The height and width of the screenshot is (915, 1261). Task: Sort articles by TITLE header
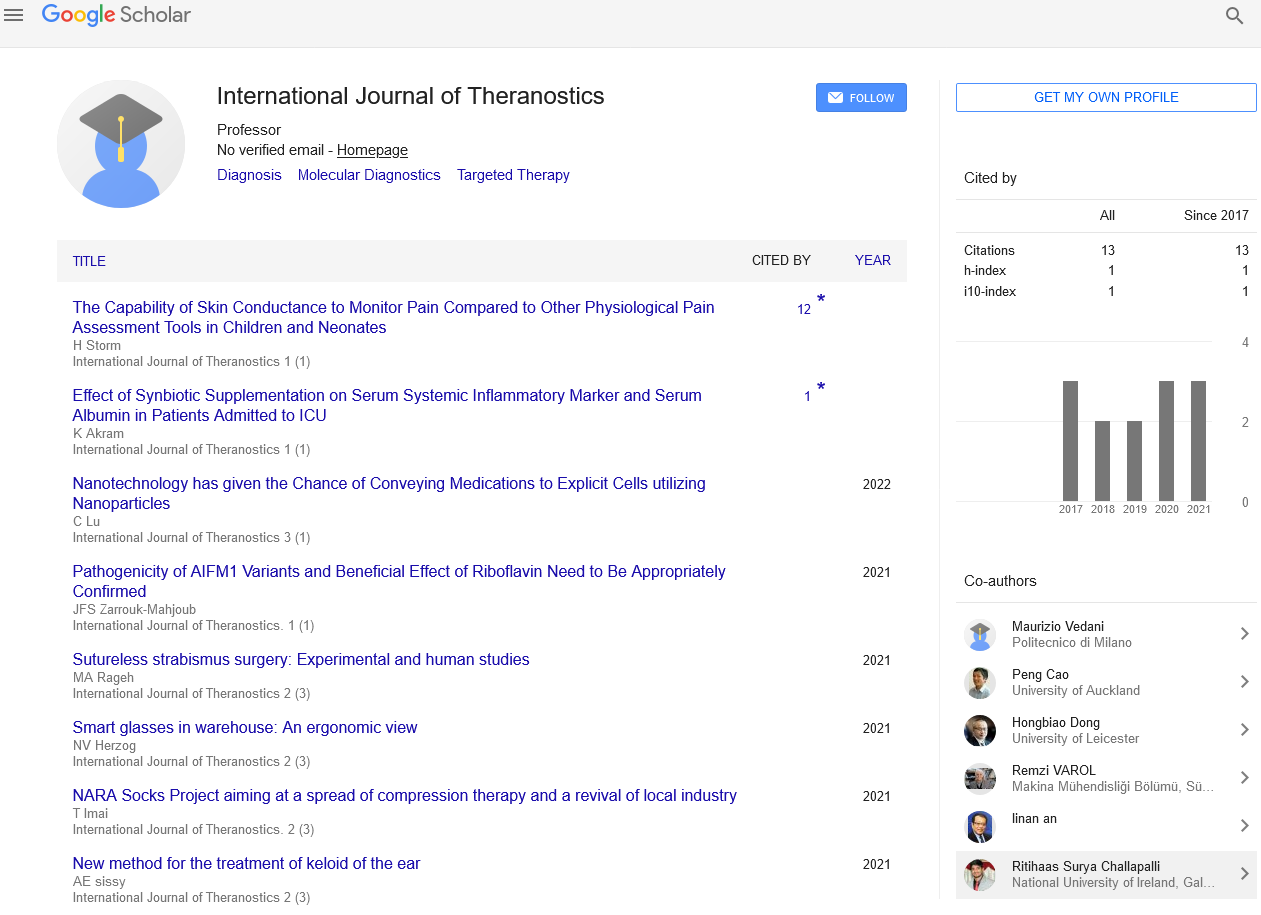coord(89,261)
